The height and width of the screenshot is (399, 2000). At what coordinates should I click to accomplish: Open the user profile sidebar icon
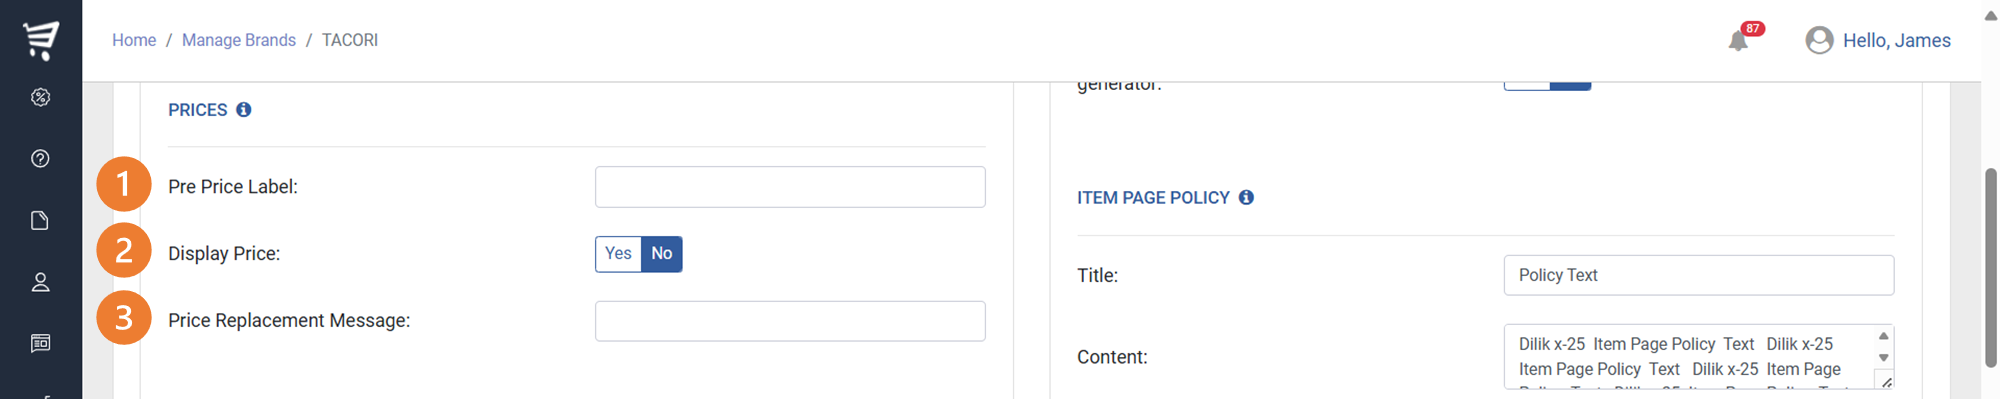41,282
